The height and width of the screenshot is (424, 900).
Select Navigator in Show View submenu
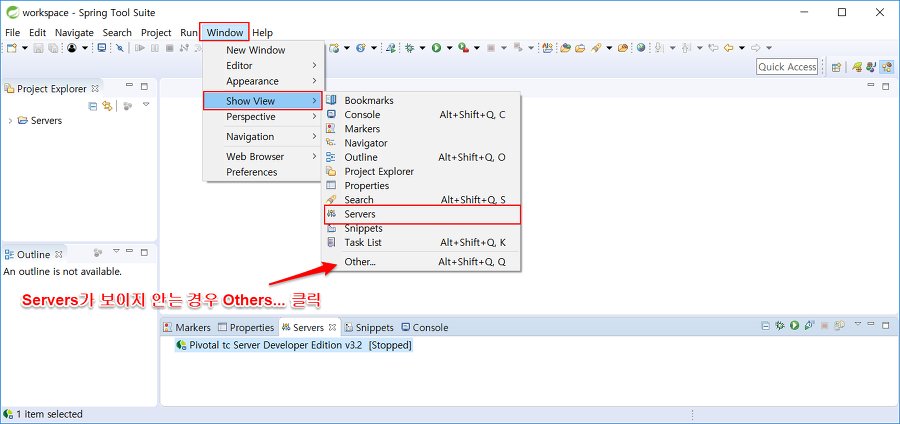[x=422, y=143]
